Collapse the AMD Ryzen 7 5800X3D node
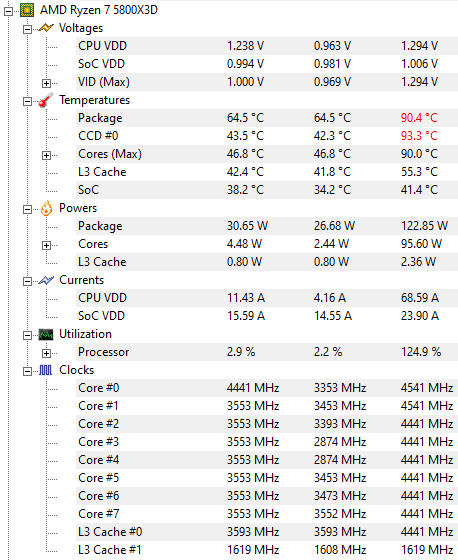Viewport: 458px width, 560px height. [8, 11]
